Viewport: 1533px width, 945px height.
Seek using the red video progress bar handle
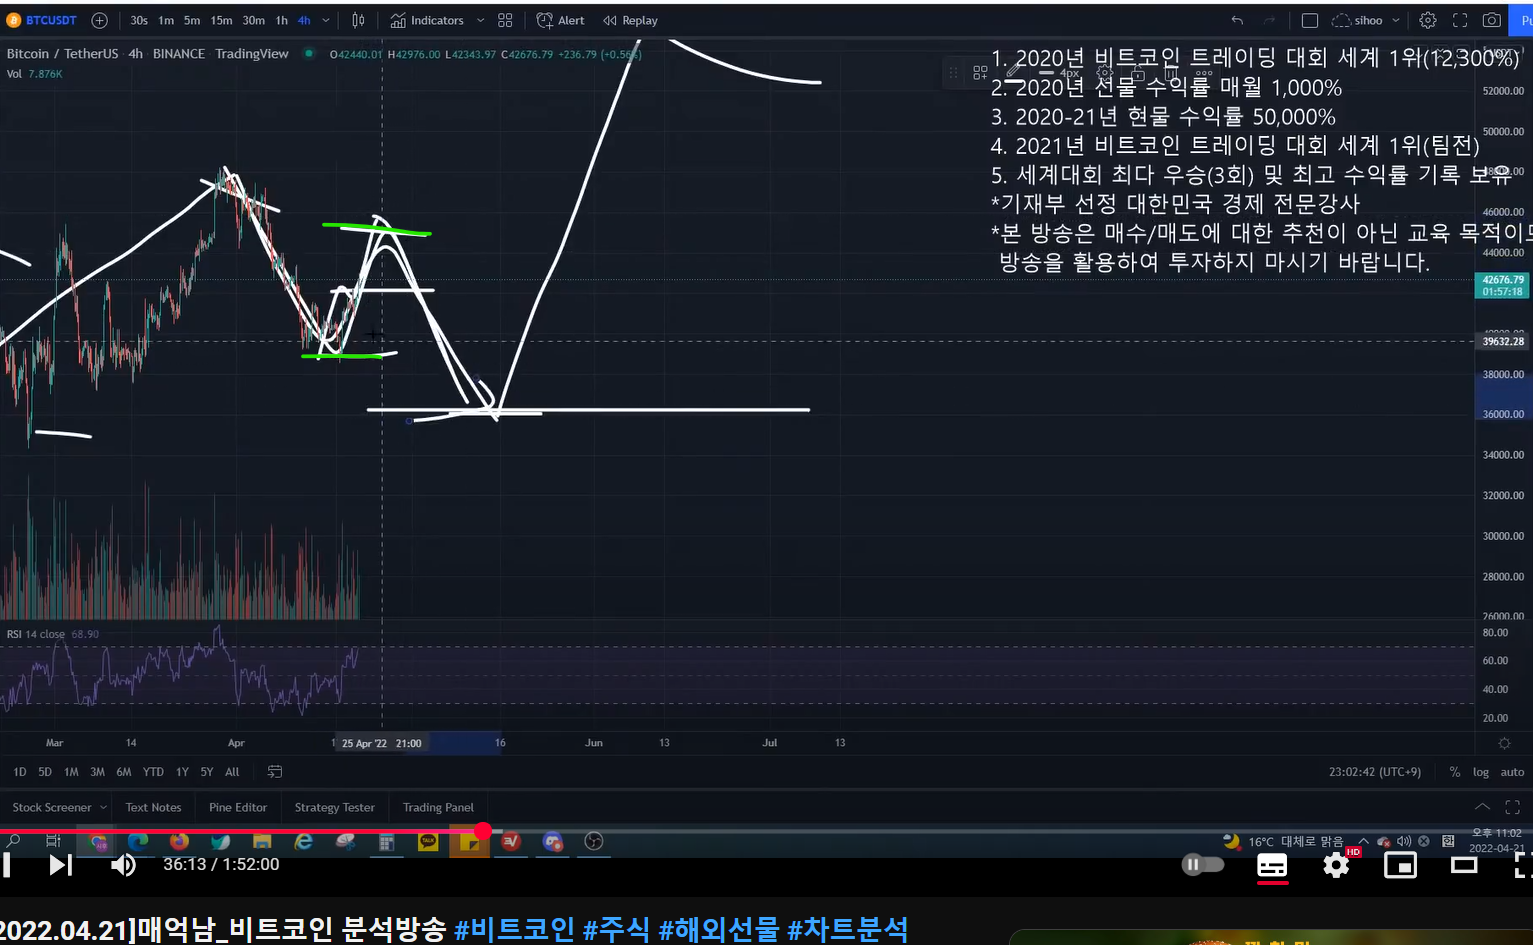pos(483,831)
